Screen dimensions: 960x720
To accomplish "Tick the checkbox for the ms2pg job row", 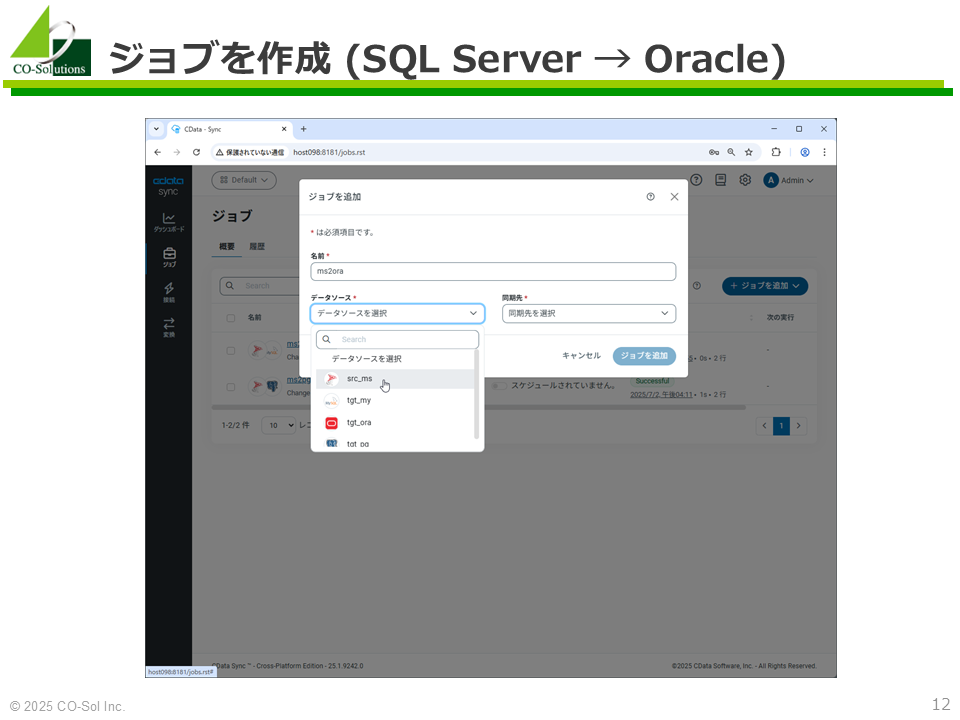I will tap(231, 387).
